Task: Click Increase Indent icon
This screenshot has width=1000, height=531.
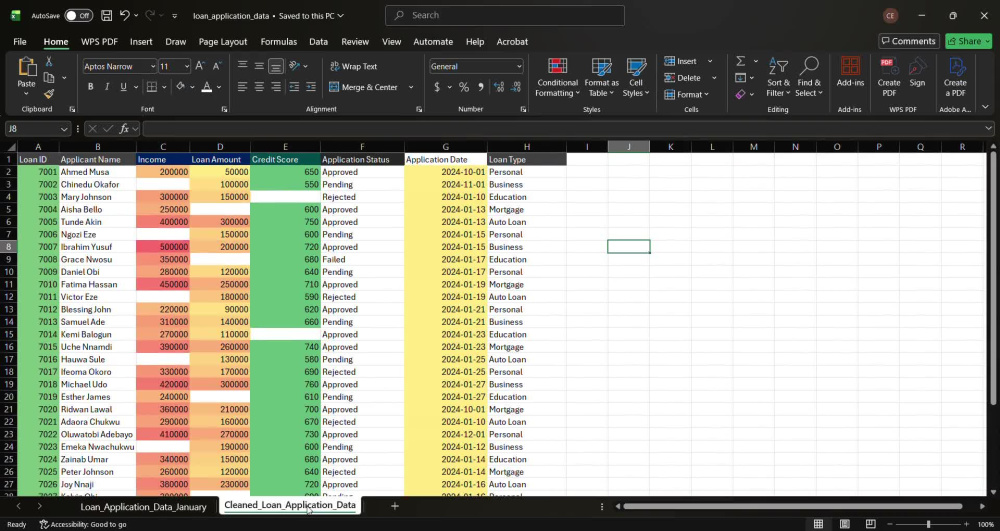Action: coord(311,87)
